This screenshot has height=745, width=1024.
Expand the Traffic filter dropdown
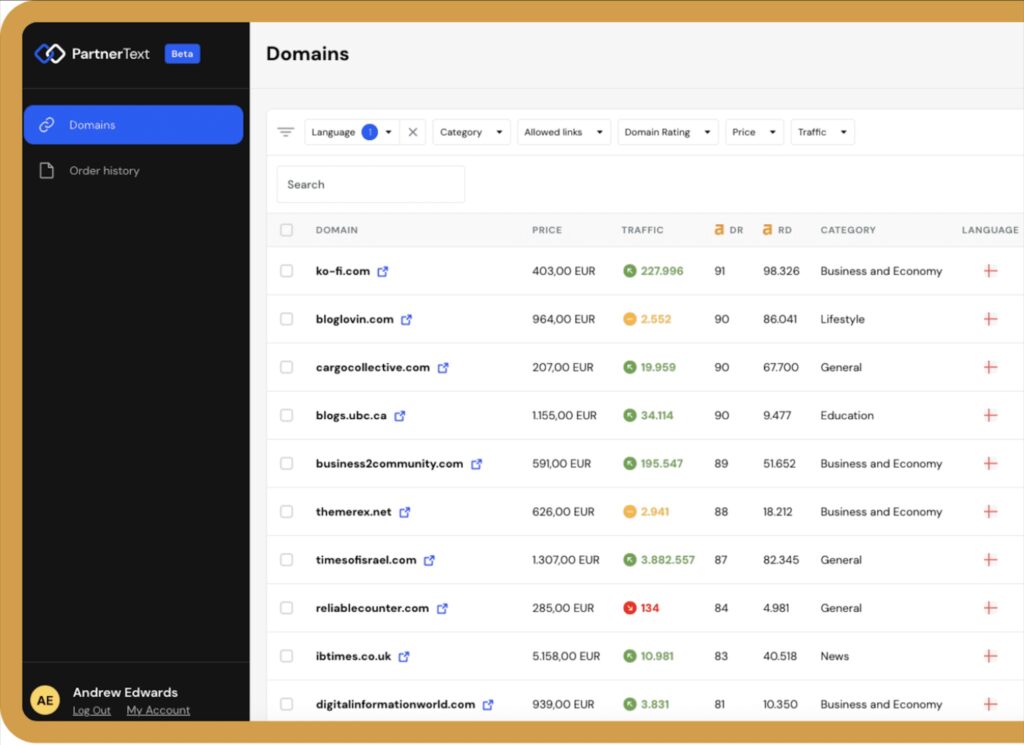coord(822,132)
